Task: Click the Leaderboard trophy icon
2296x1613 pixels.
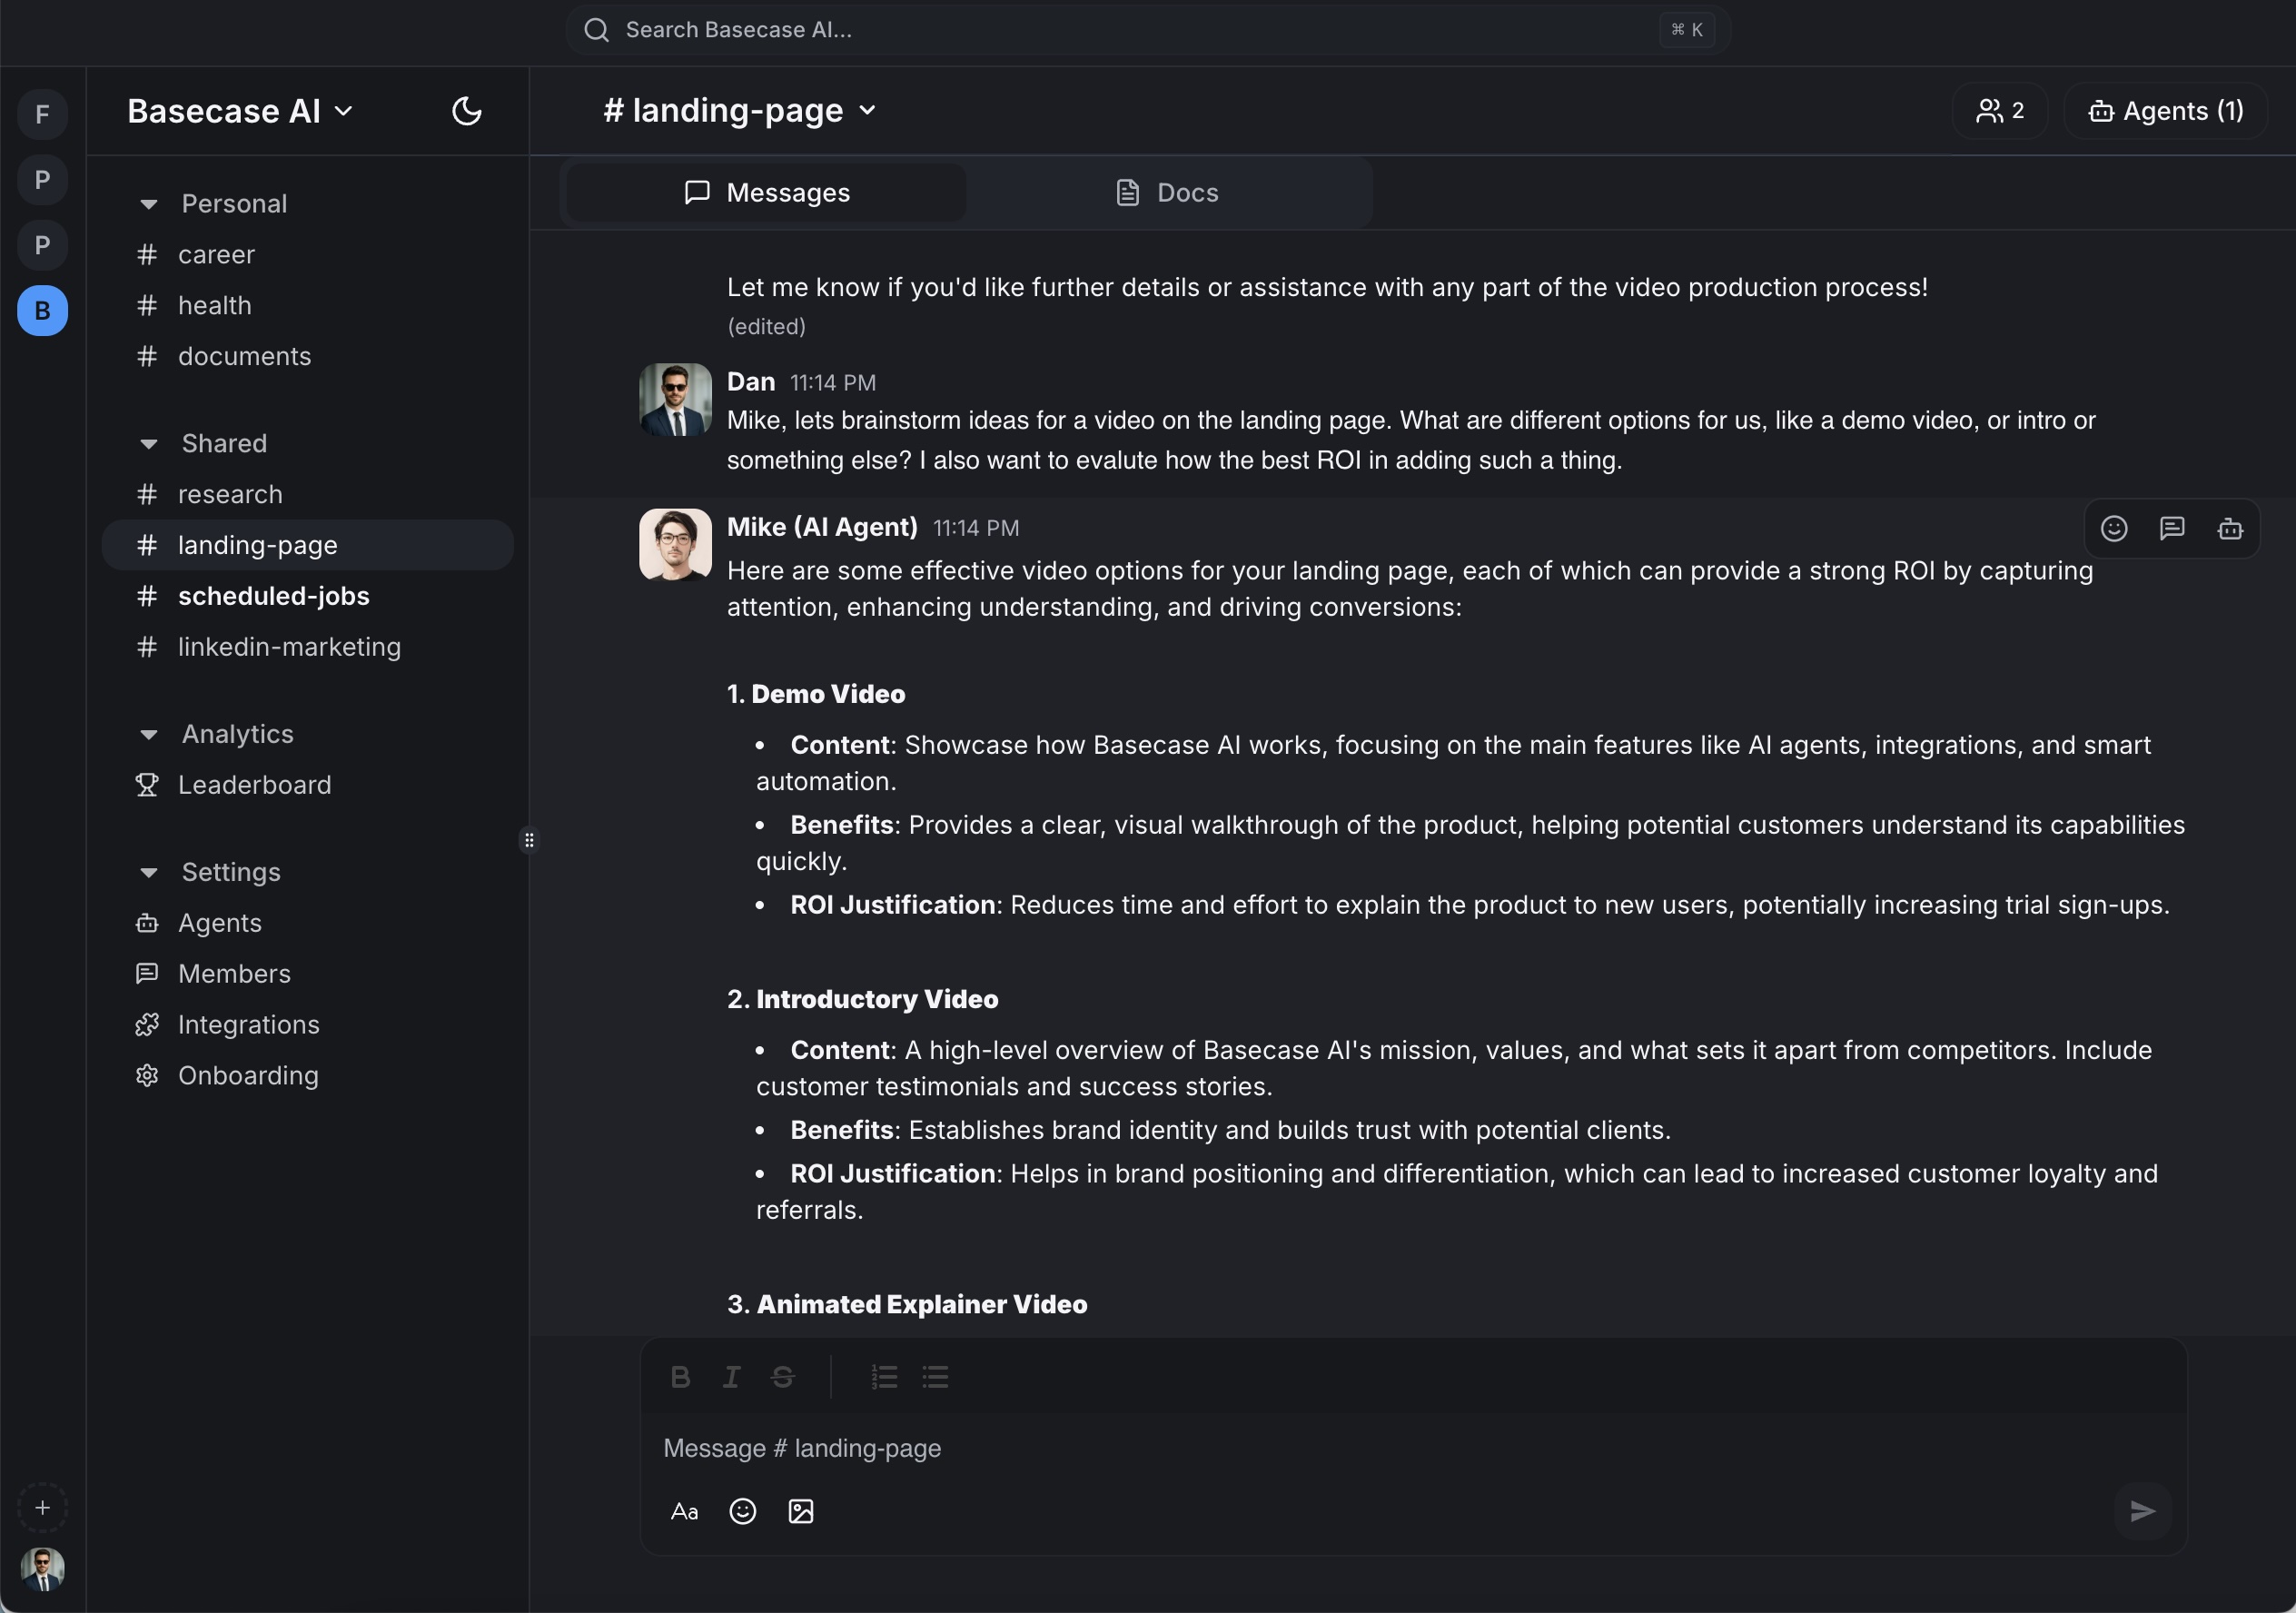Action: pyautogui.click(x=147, y=786)
